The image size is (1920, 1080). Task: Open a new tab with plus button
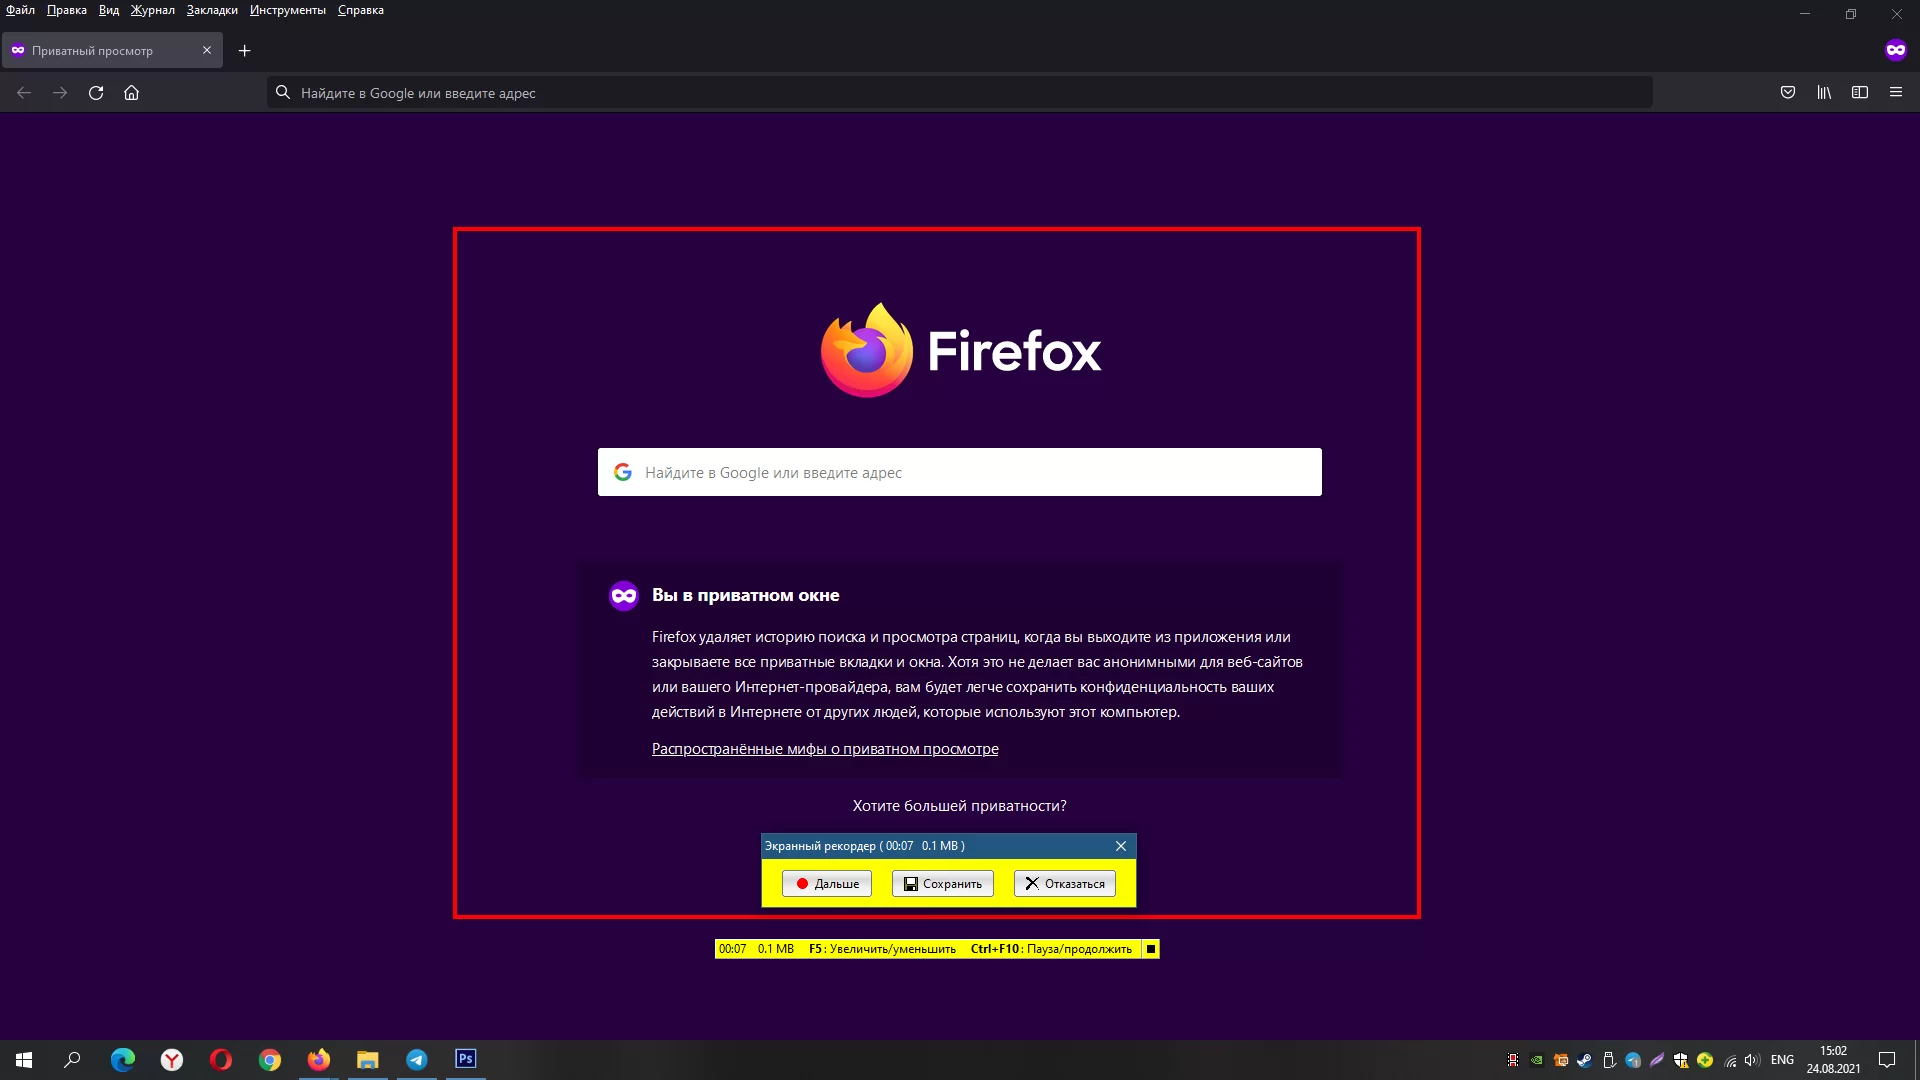[x=244, y=50]
